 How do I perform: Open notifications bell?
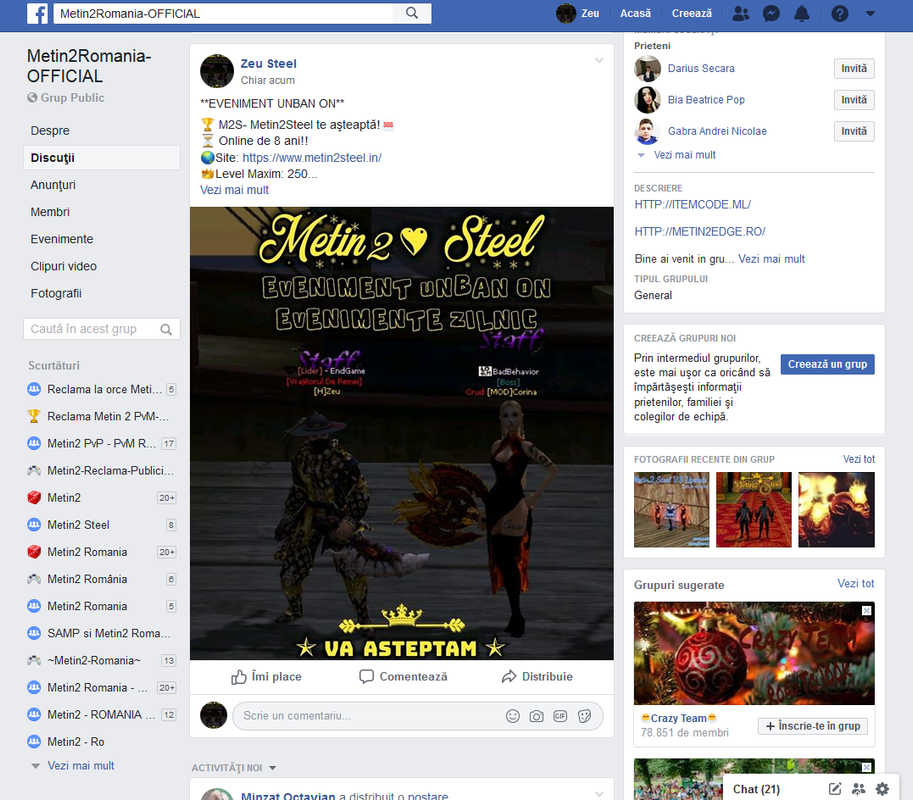click(x=802, y=13)
